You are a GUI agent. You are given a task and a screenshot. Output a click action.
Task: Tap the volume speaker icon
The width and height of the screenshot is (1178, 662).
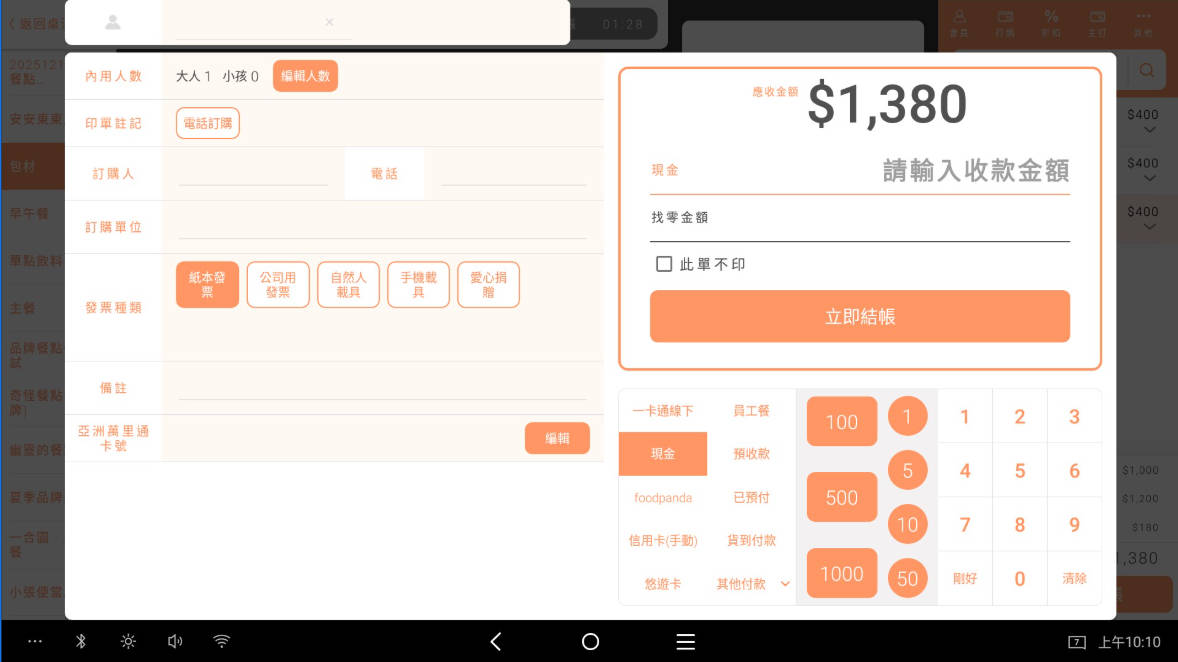175,642
